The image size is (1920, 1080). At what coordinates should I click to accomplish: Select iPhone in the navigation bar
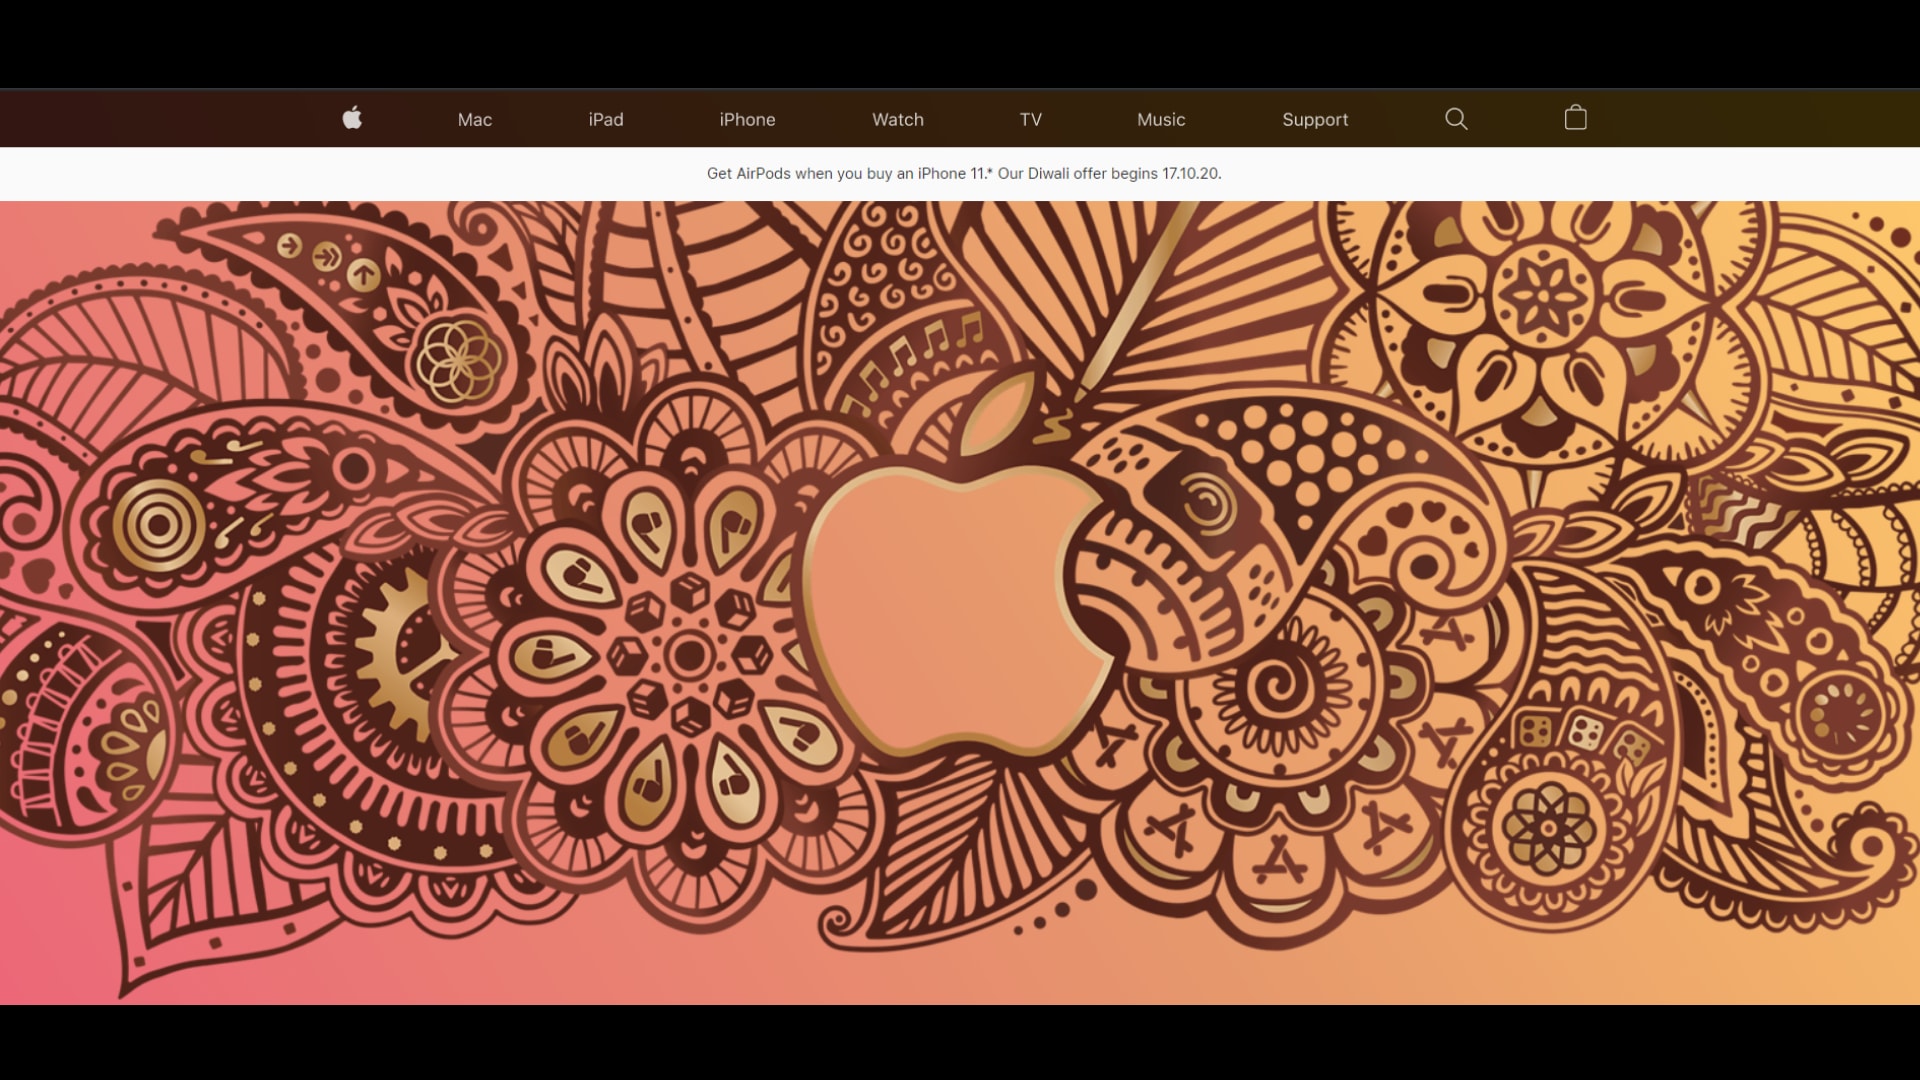click(747, 119)
